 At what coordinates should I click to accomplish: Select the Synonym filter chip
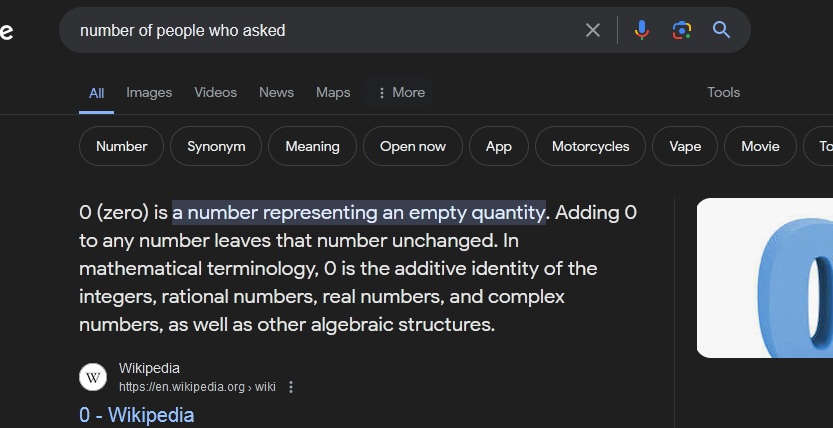(x=216, y=146)
